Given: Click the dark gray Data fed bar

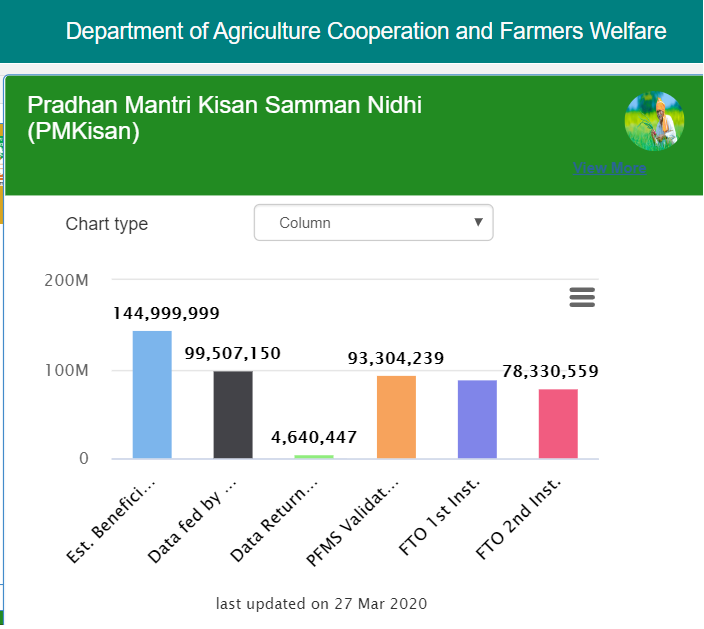Looking at the screenshot, I should tap(233, 415).
